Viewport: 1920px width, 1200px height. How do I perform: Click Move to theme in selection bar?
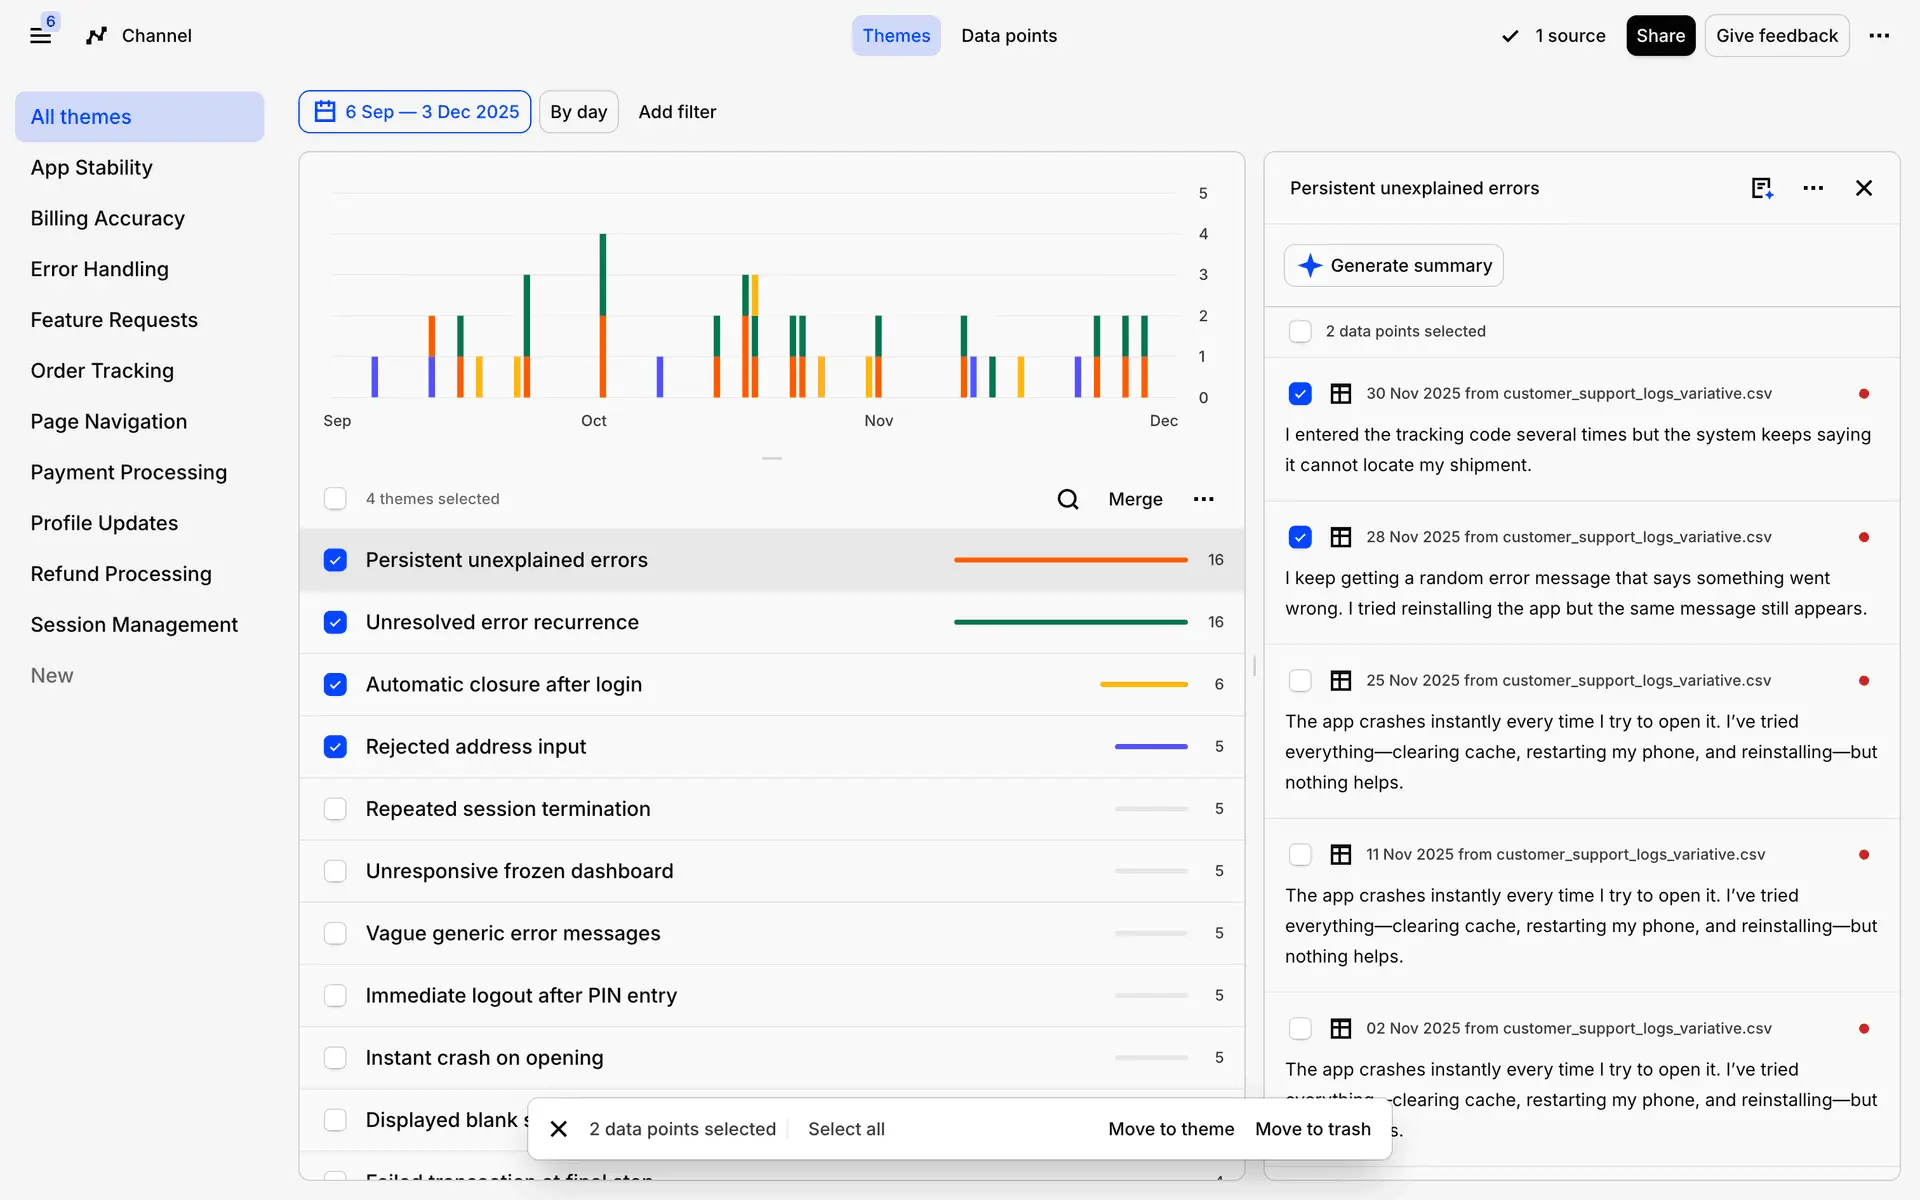click(1170, 1129)
